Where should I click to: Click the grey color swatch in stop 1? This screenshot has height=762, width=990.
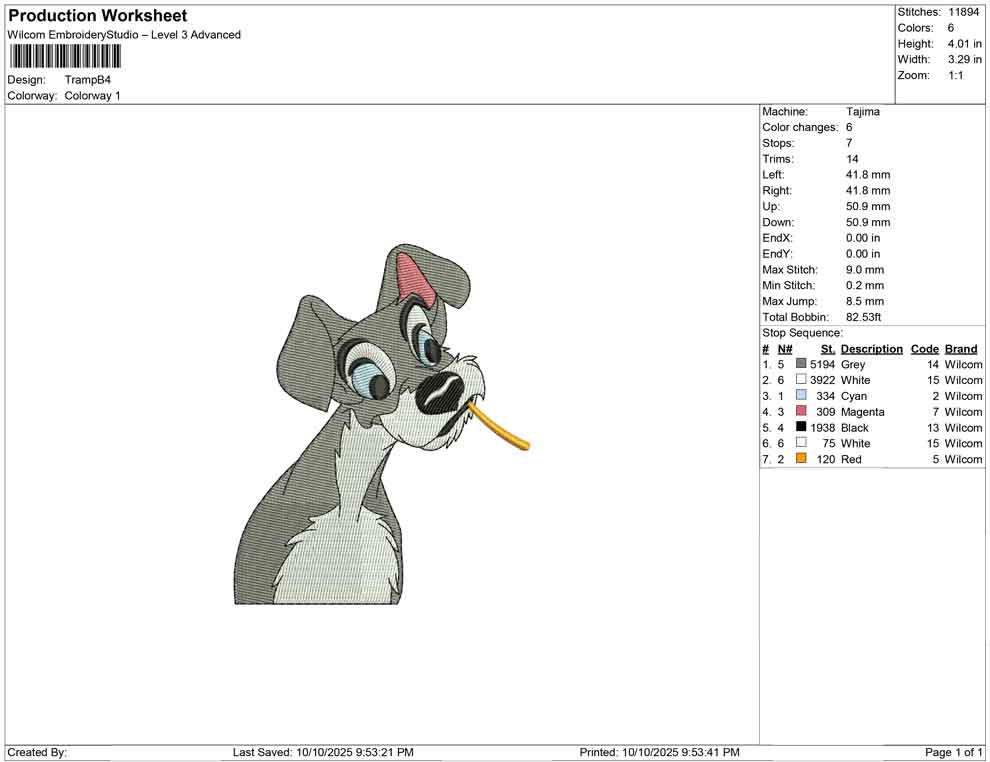coord(801,364)
